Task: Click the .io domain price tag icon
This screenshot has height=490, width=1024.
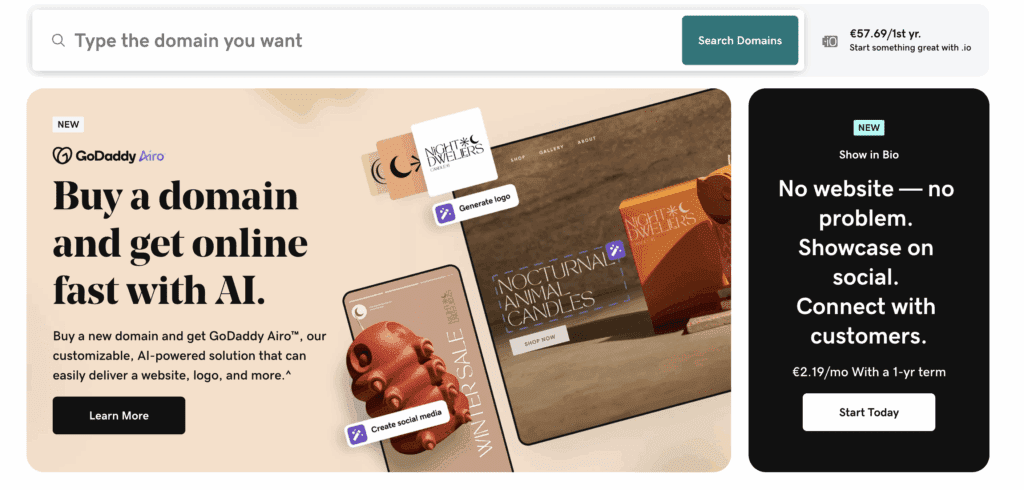Action: [x=829, y=41]
